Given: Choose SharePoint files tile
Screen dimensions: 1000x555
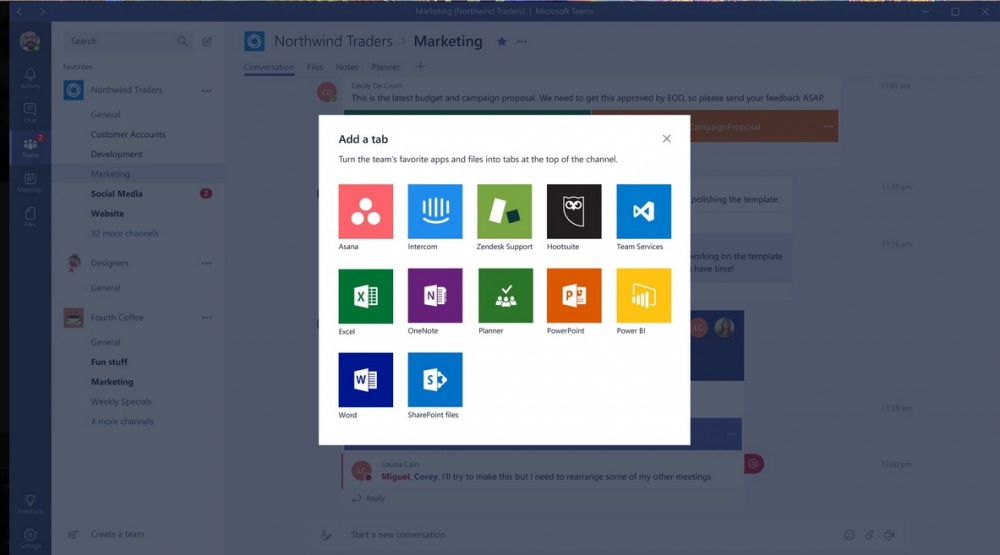Looking at the screenshot, I should point(435,380).
